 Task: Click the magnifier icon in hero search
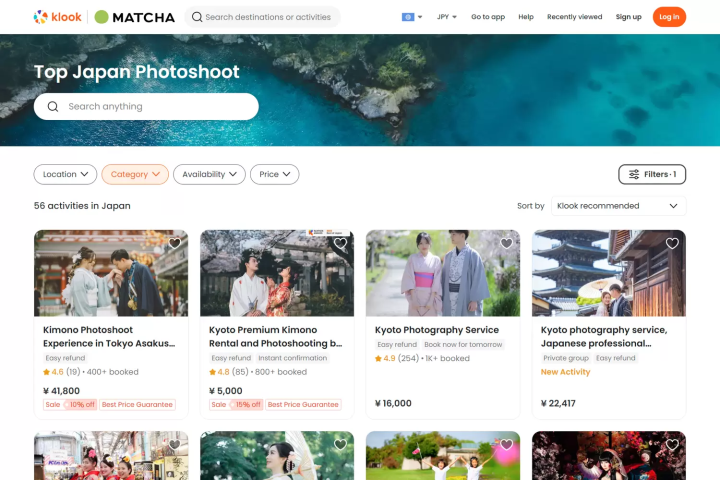[53, 107]
